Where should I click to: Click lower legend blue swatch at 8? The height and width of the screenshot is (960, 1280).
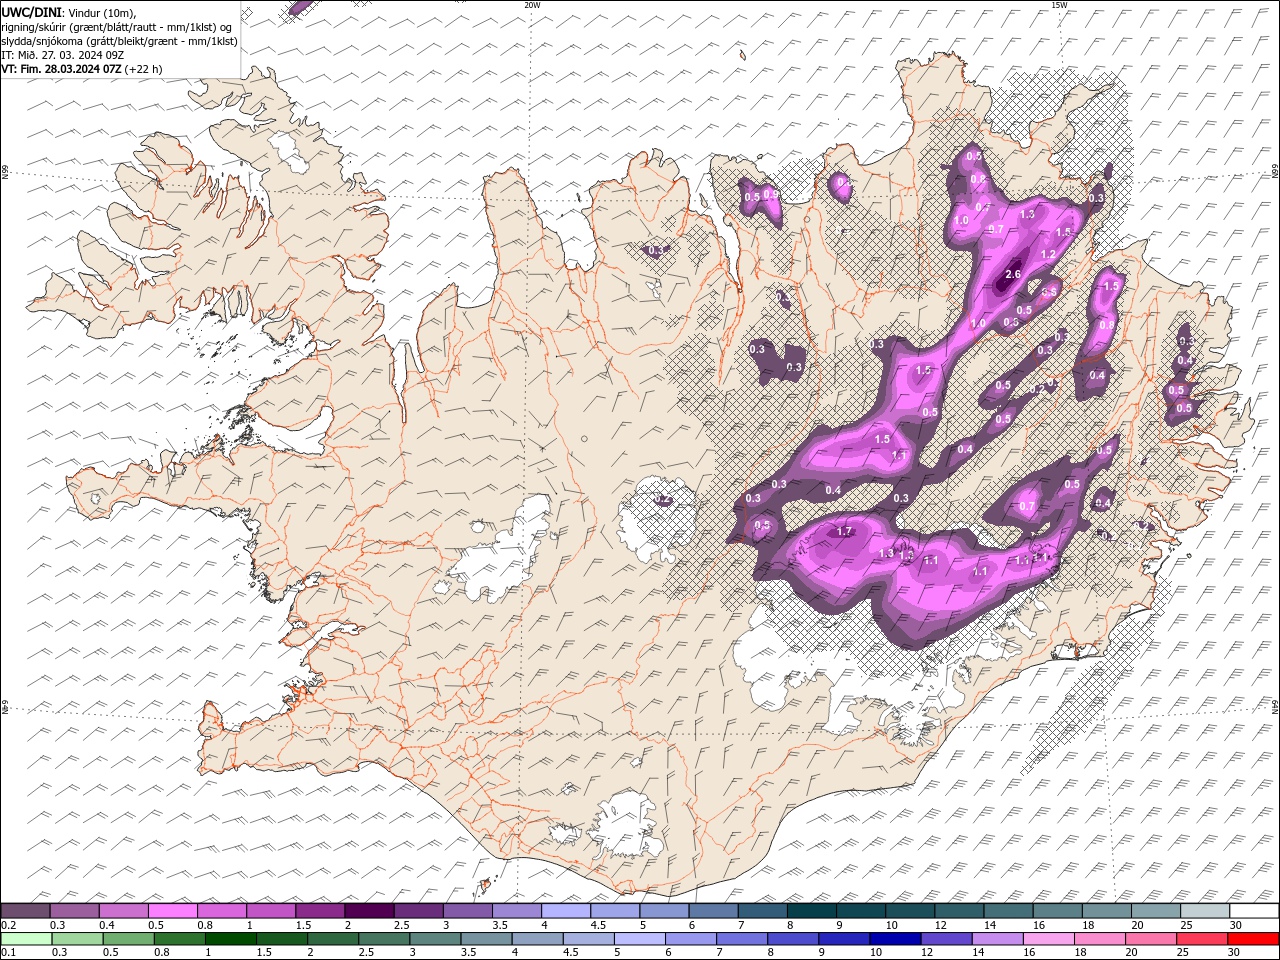pyautogui.click(x=793, y=939)
